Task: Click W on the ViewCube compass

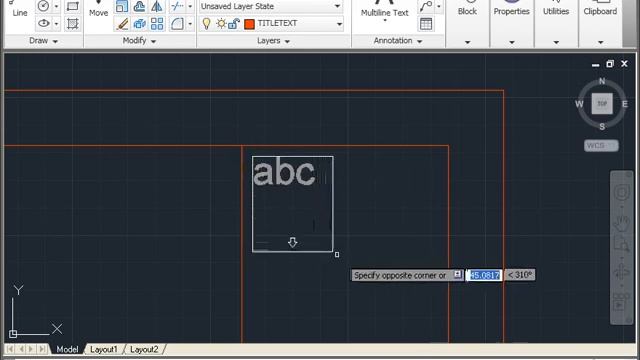Action: click(x=579, y=104)
